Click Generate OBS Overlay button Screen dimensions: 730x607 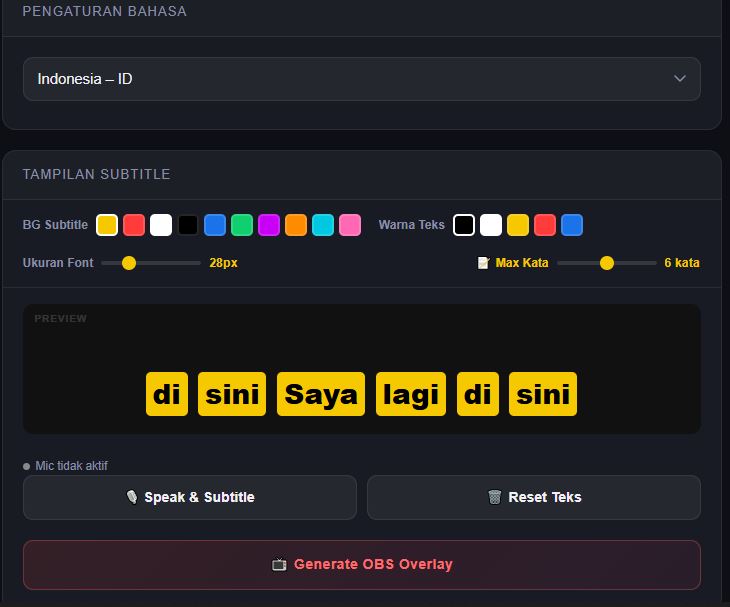(362, 565)
